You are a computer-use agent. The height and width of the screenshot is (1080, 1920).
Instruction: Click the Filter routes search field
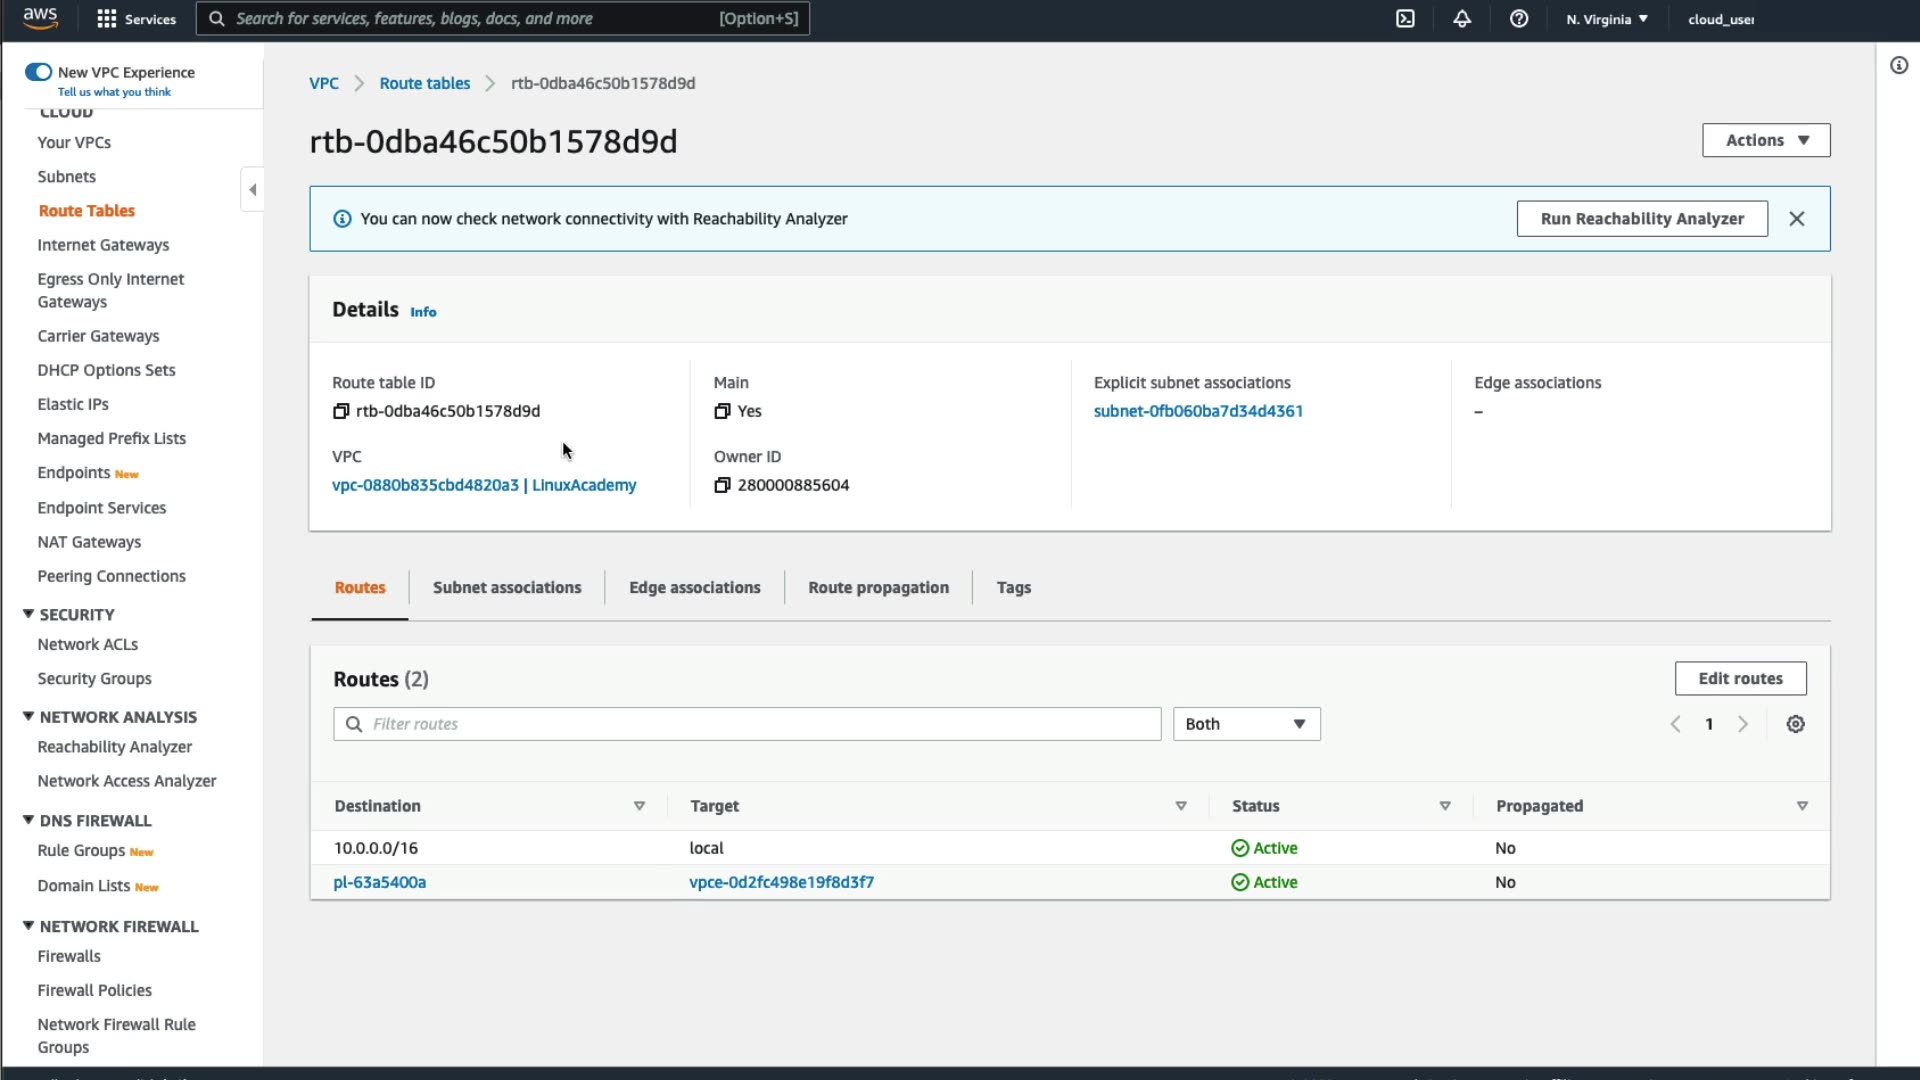(x=760, y=724)
